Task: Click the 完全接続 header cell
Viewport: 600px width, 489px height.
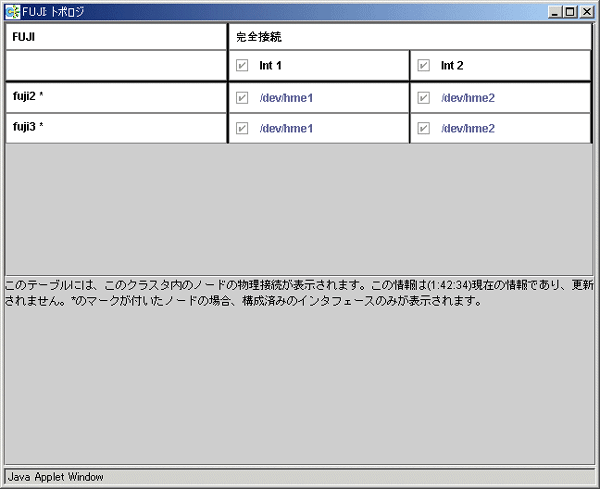Action: pos(410,37)
